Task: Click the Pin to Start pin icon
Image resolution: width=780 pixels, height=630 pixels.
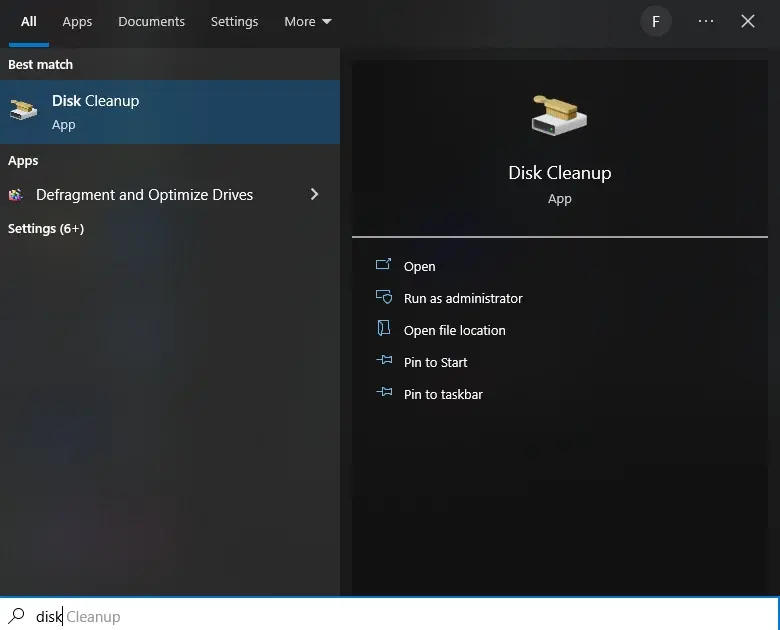Action: coord(384,359)
